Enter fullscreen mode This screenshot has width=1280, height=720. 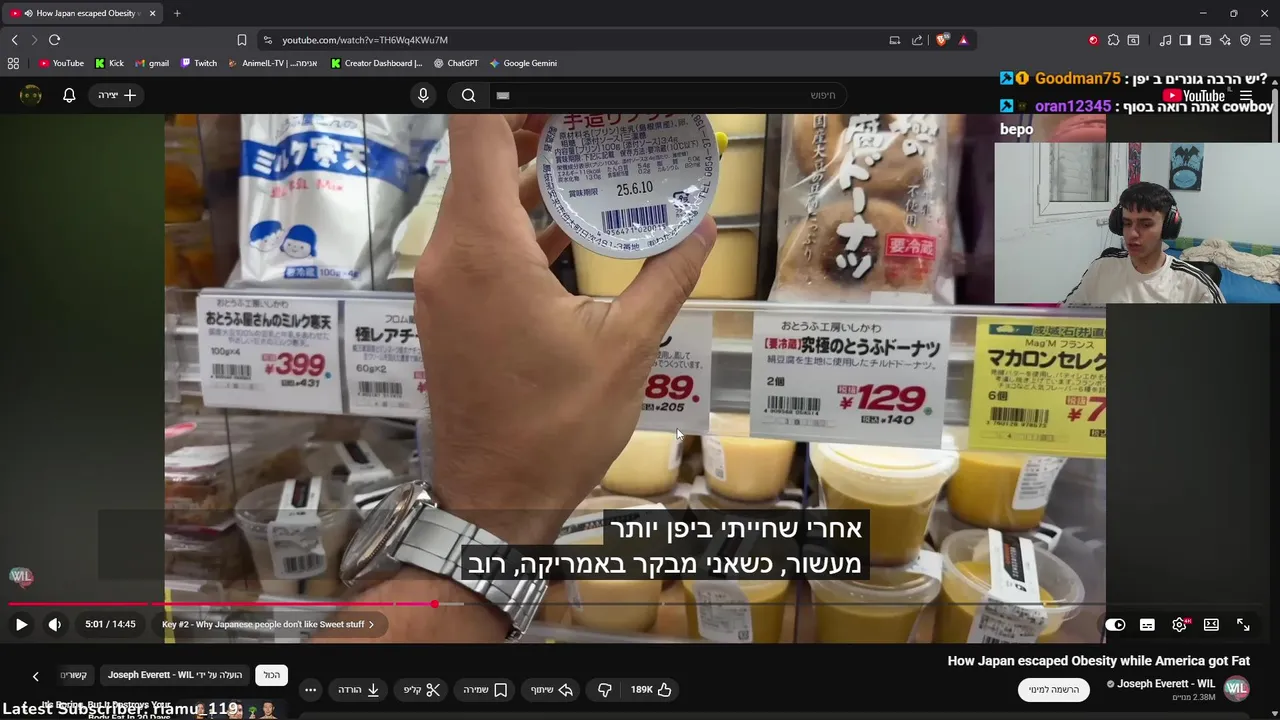(1243, 624)
